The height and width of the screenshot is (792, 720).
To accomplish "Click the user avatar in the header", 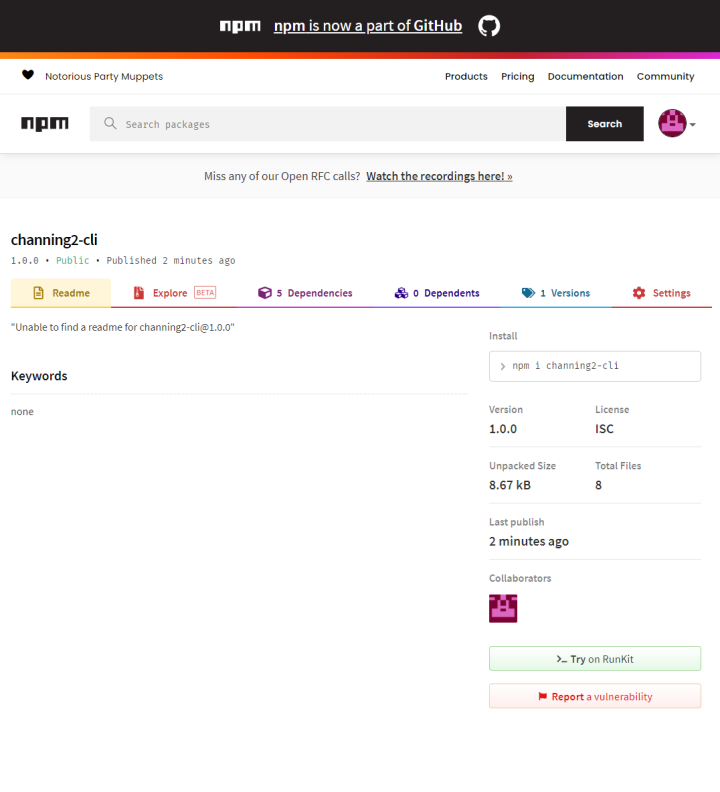I will (672, 123).
